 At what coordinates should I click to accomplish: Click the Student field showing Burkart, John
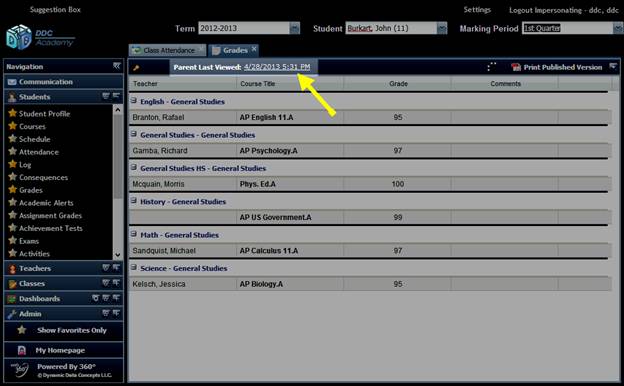391,28
